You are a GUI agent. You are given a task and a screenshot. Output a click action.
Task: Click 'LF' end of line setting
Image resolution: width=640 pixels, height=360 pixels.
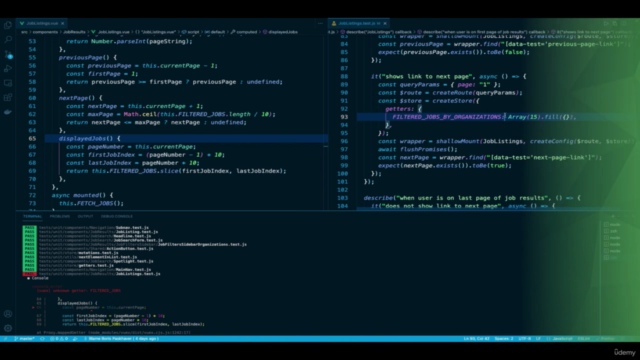538,339
